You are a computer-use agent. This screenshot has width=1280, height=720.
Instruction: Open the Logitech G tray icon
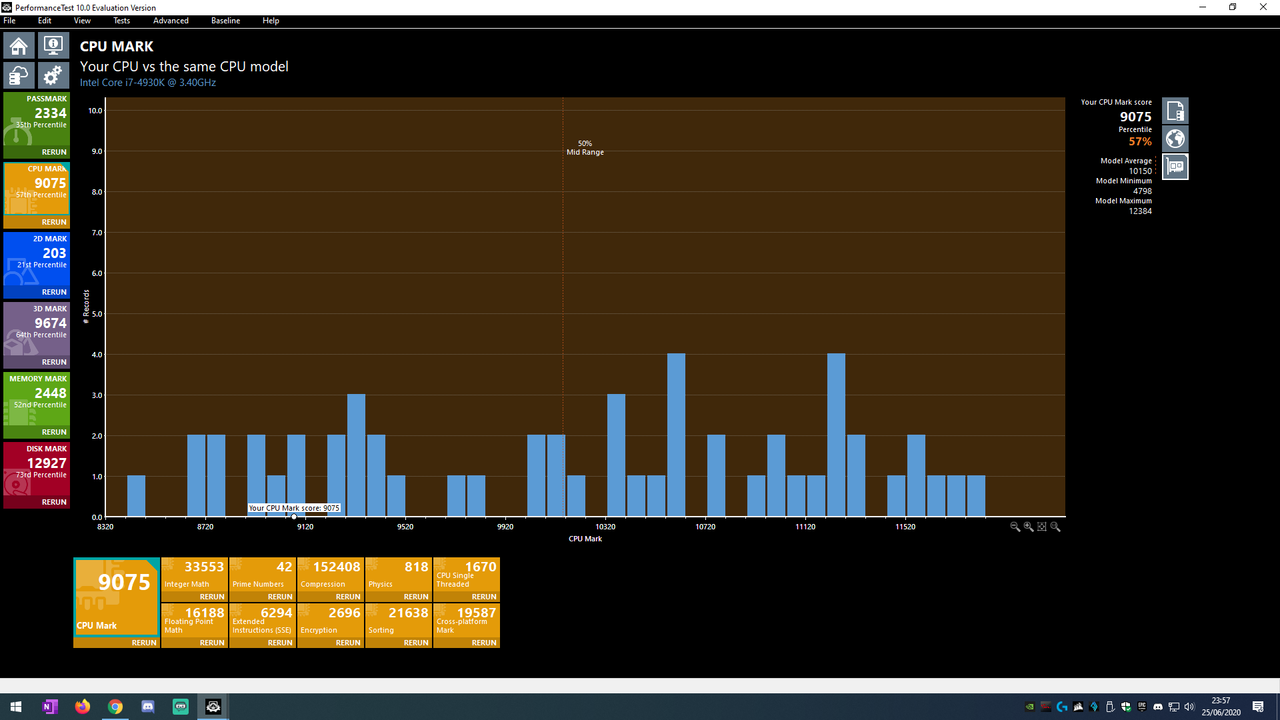point(1061,707)
